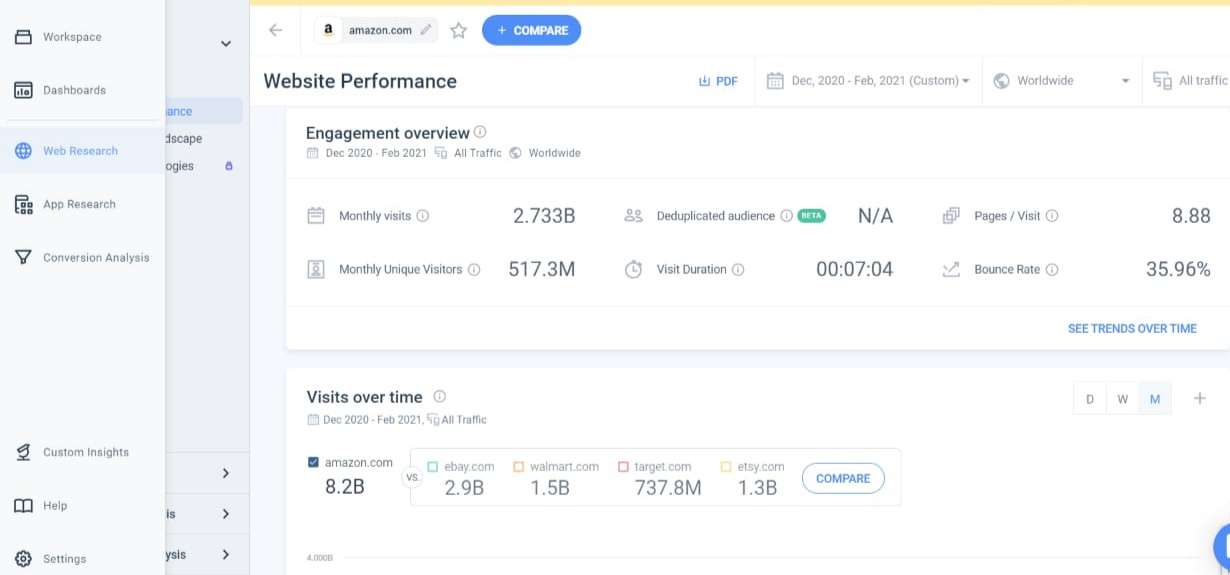Check the target.com checkbox

[x=623, y=466]
